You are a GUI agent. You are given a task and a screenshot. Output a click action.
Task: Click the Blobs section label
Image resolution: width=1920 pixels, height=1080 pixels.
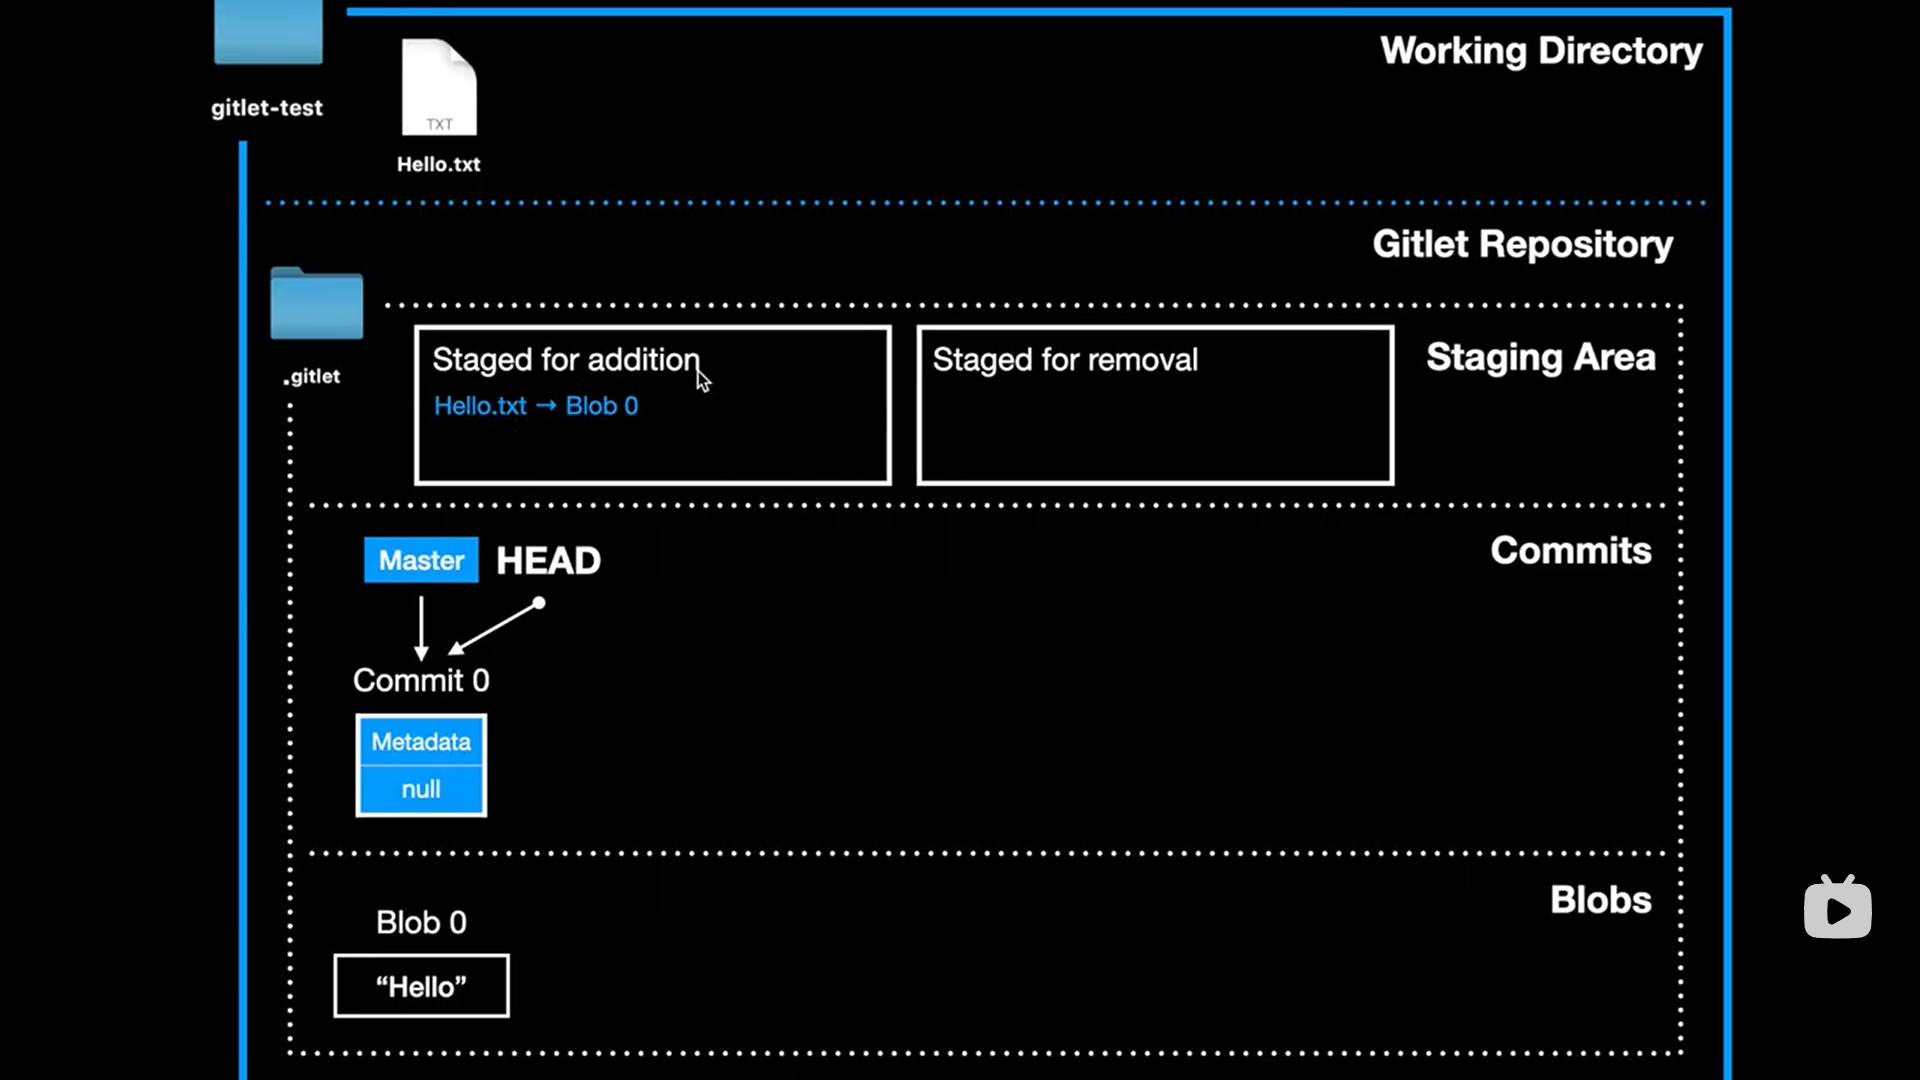(1600, 900)
